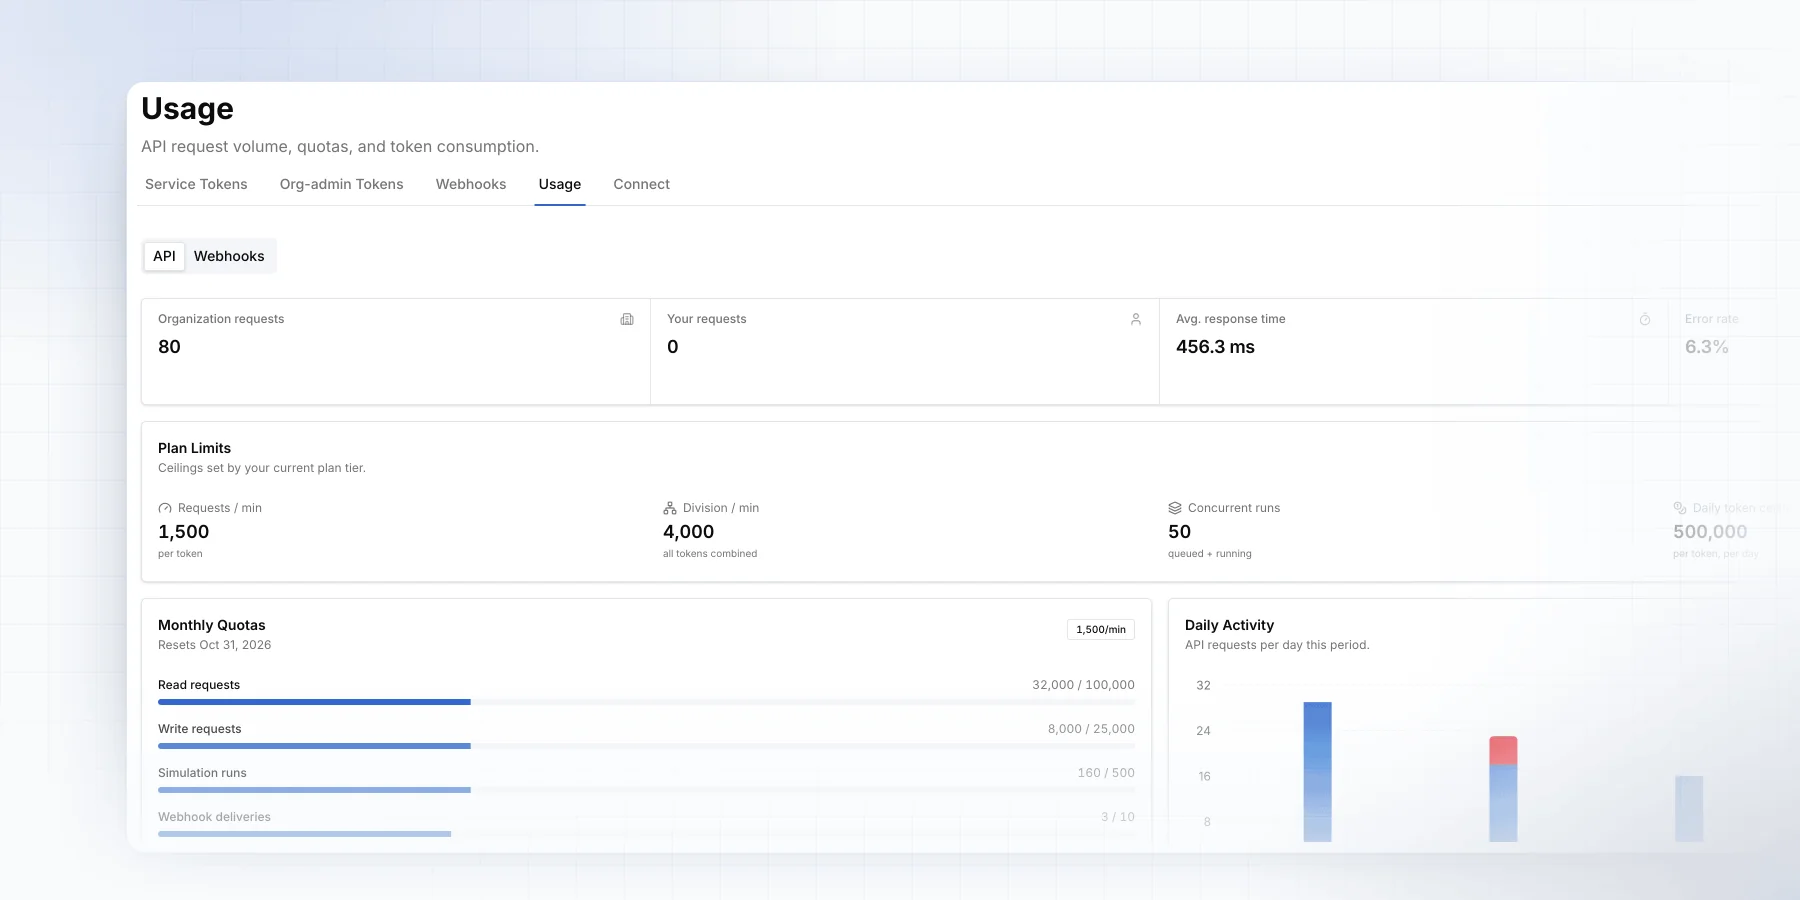Viewport: 1800px width, 900px height.
Task: Open the Webhooks top navigation tab
Action: (x=471, y=184)
